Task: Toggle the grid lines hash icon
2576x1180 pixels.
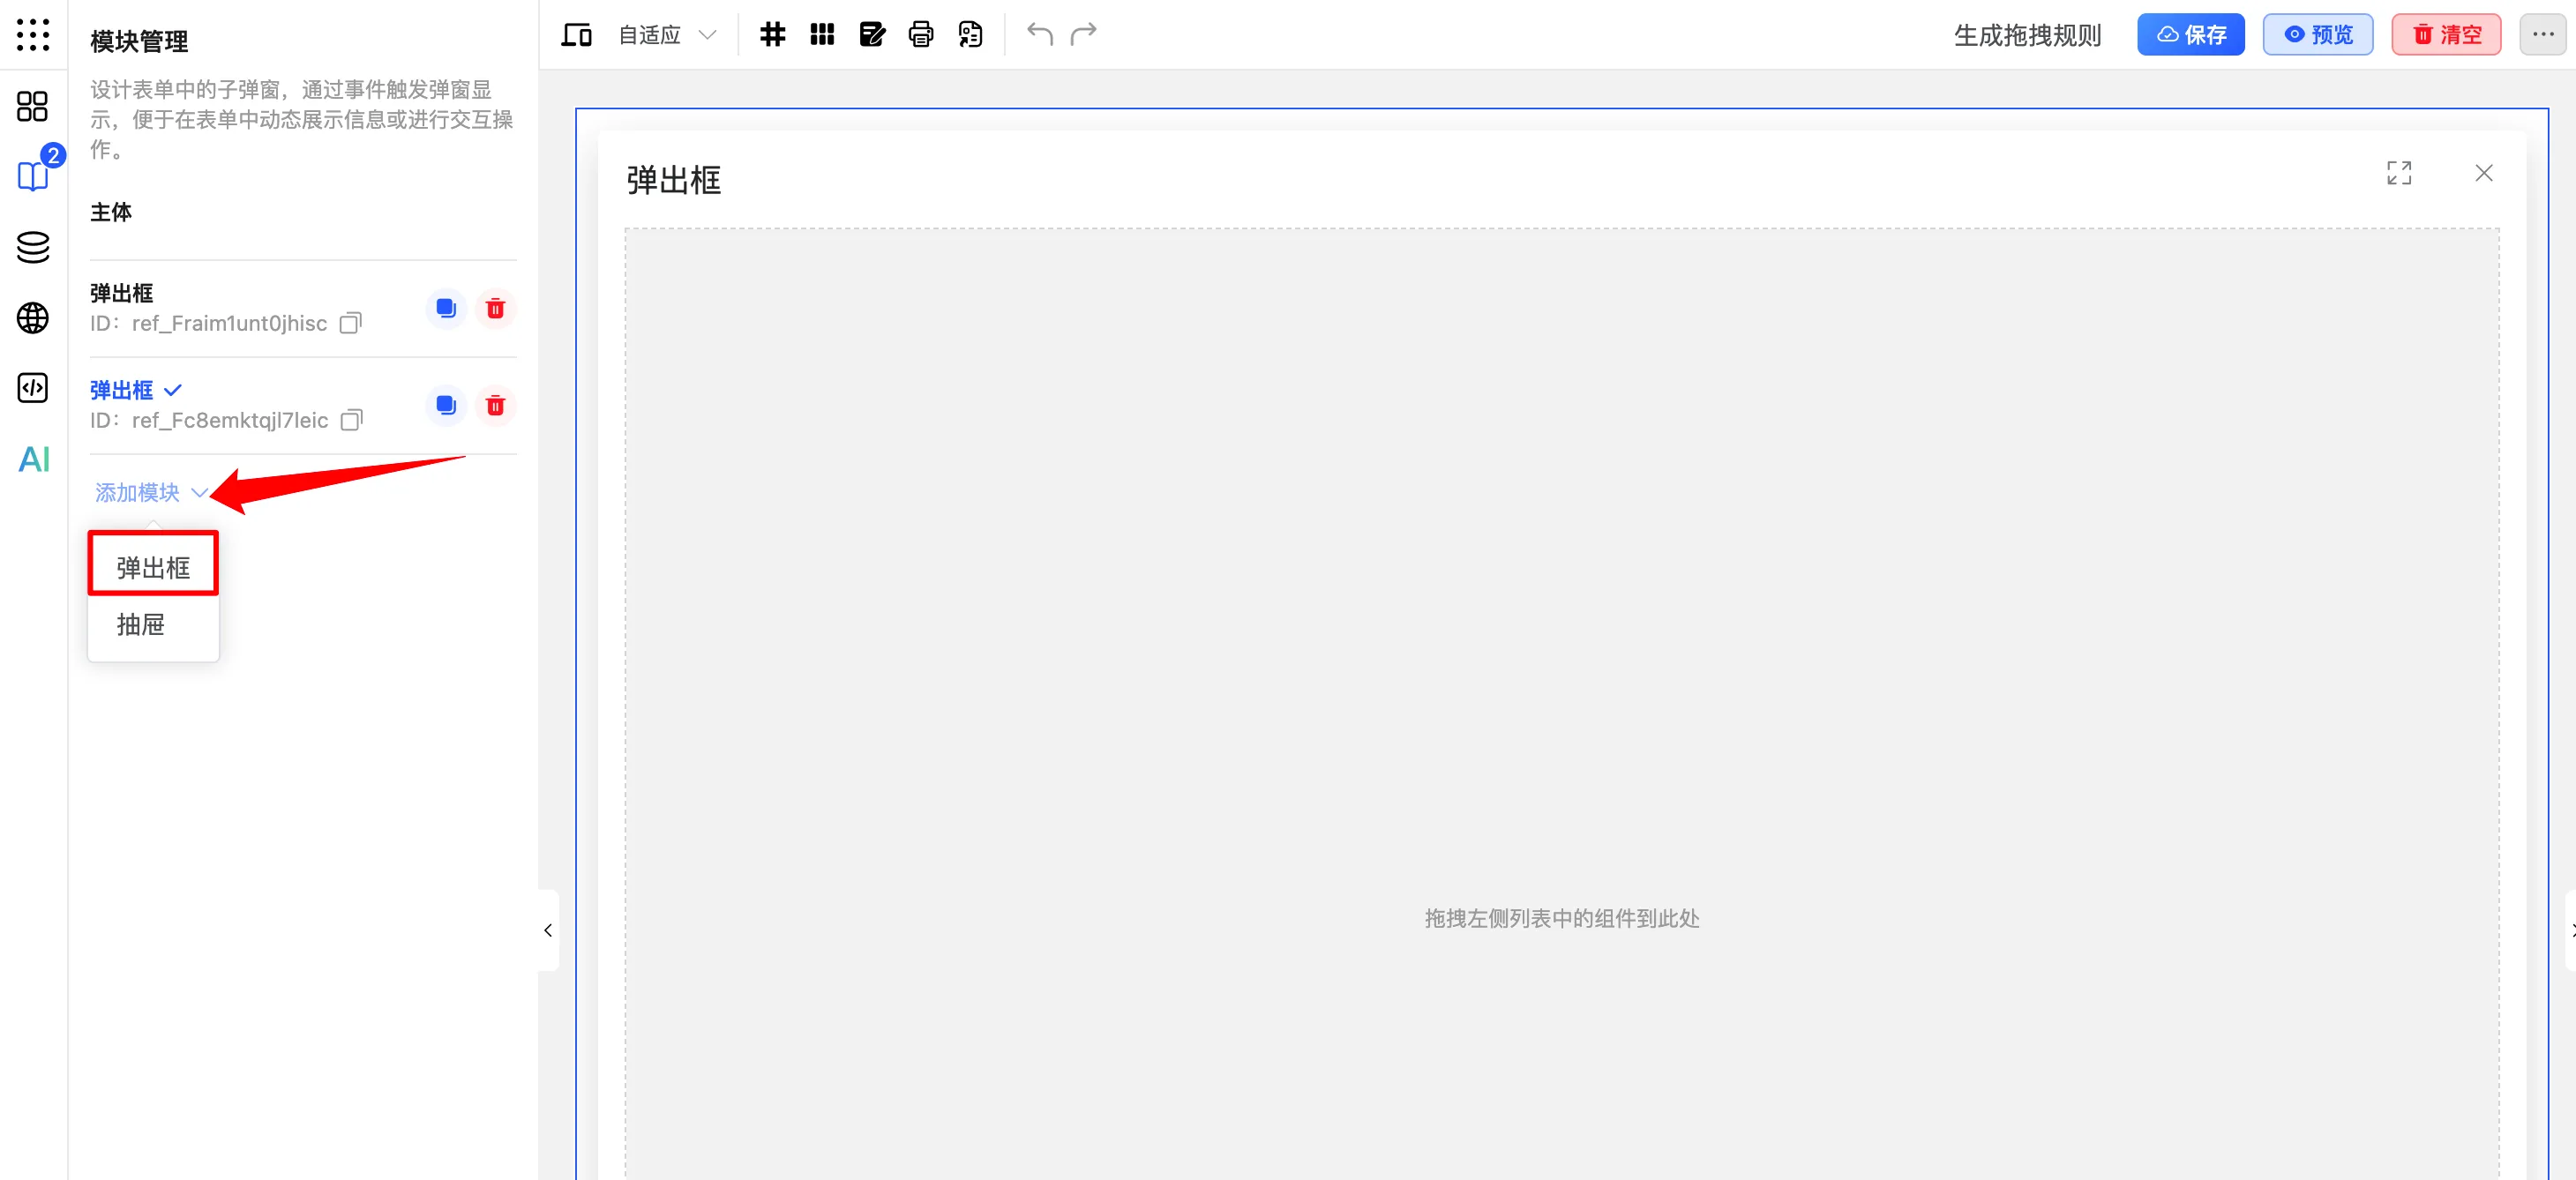Action: 772,35
